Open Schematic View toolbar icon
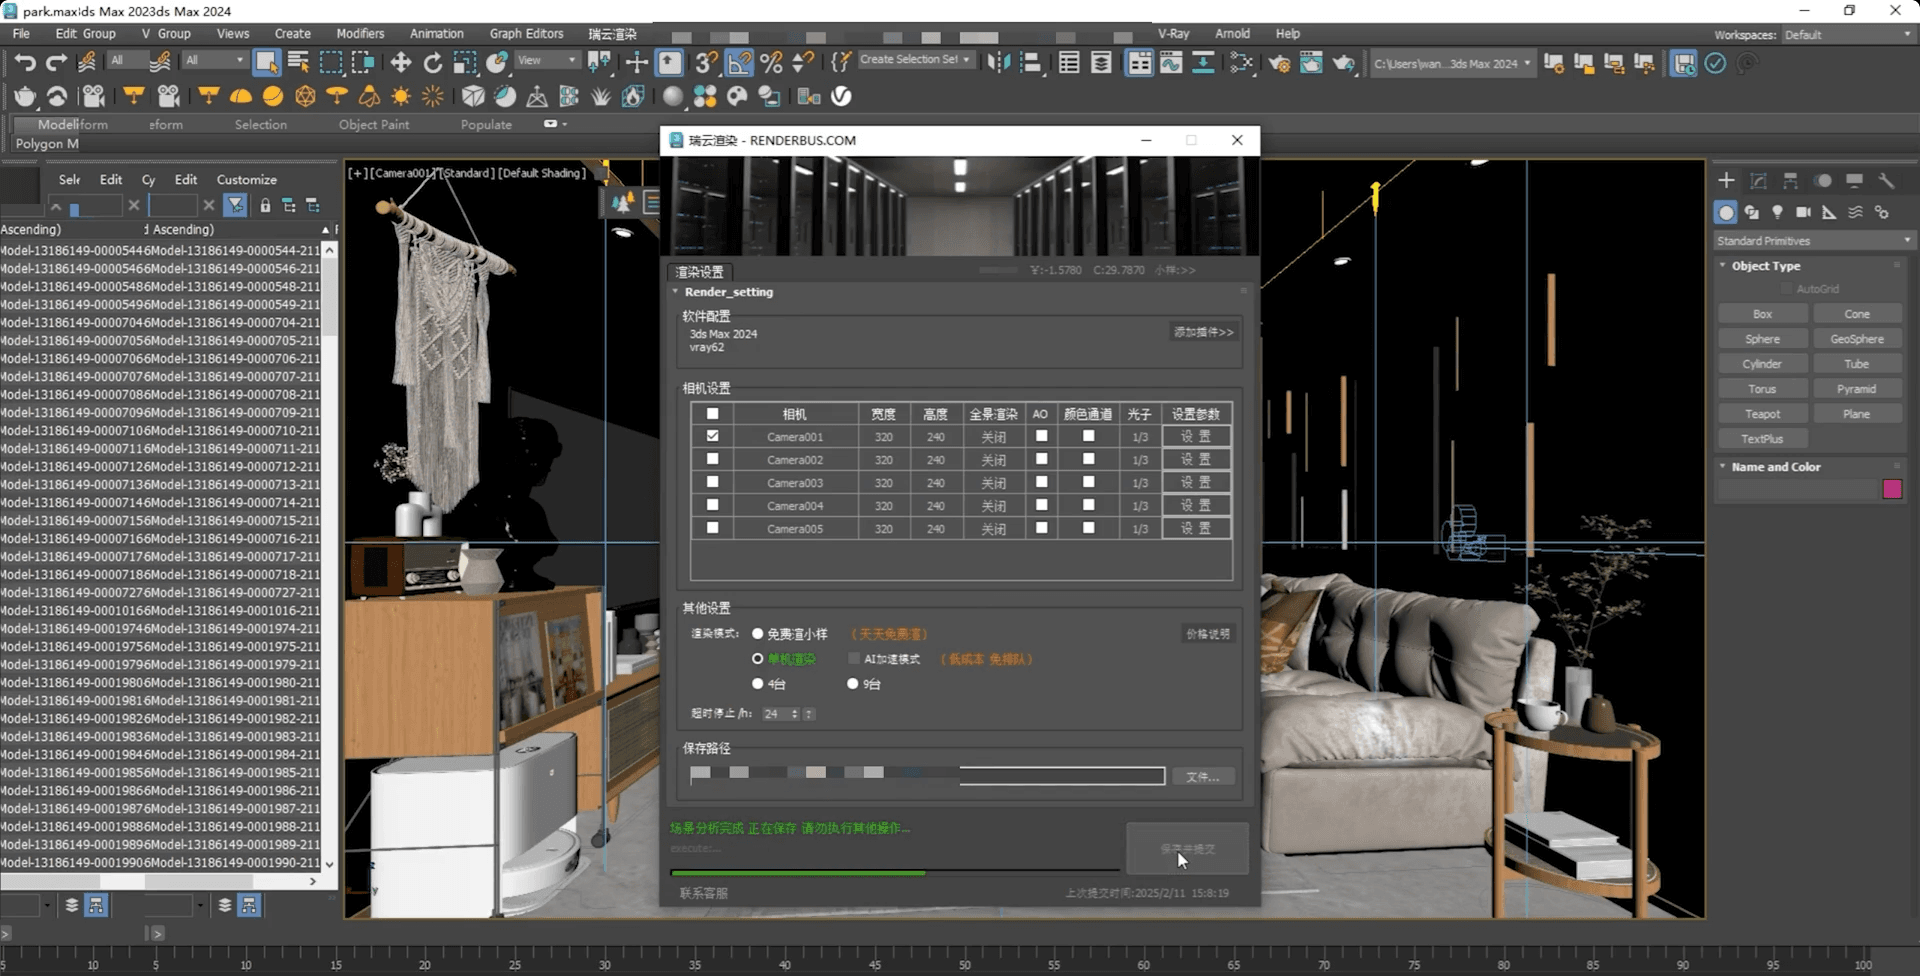1920x976 pixels. click(x=1203, y=63)
